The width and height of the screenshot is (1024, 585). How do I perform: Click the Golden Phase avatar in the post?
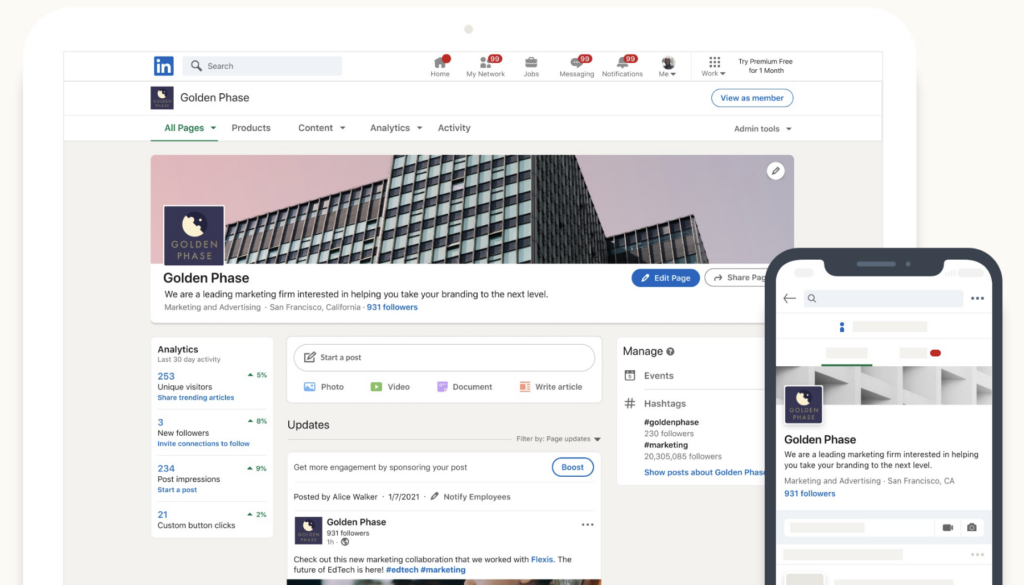[308, 531]
